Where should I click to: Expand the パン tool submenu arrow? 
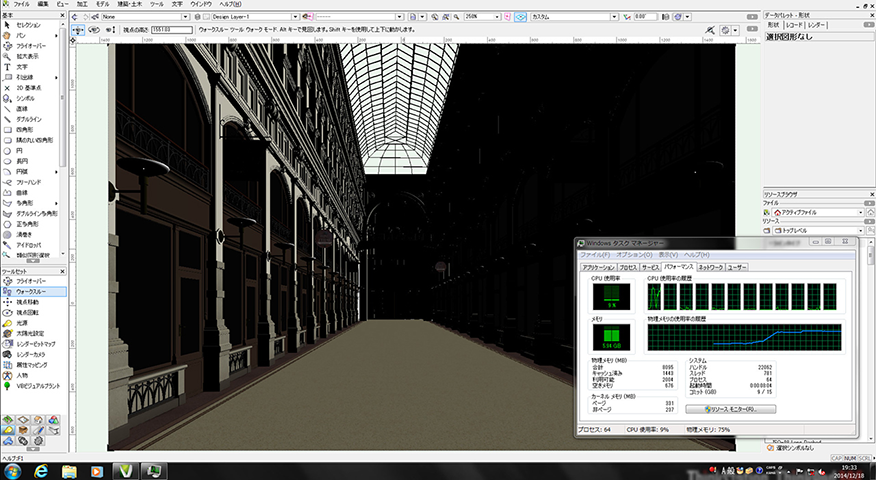point(56,36)
